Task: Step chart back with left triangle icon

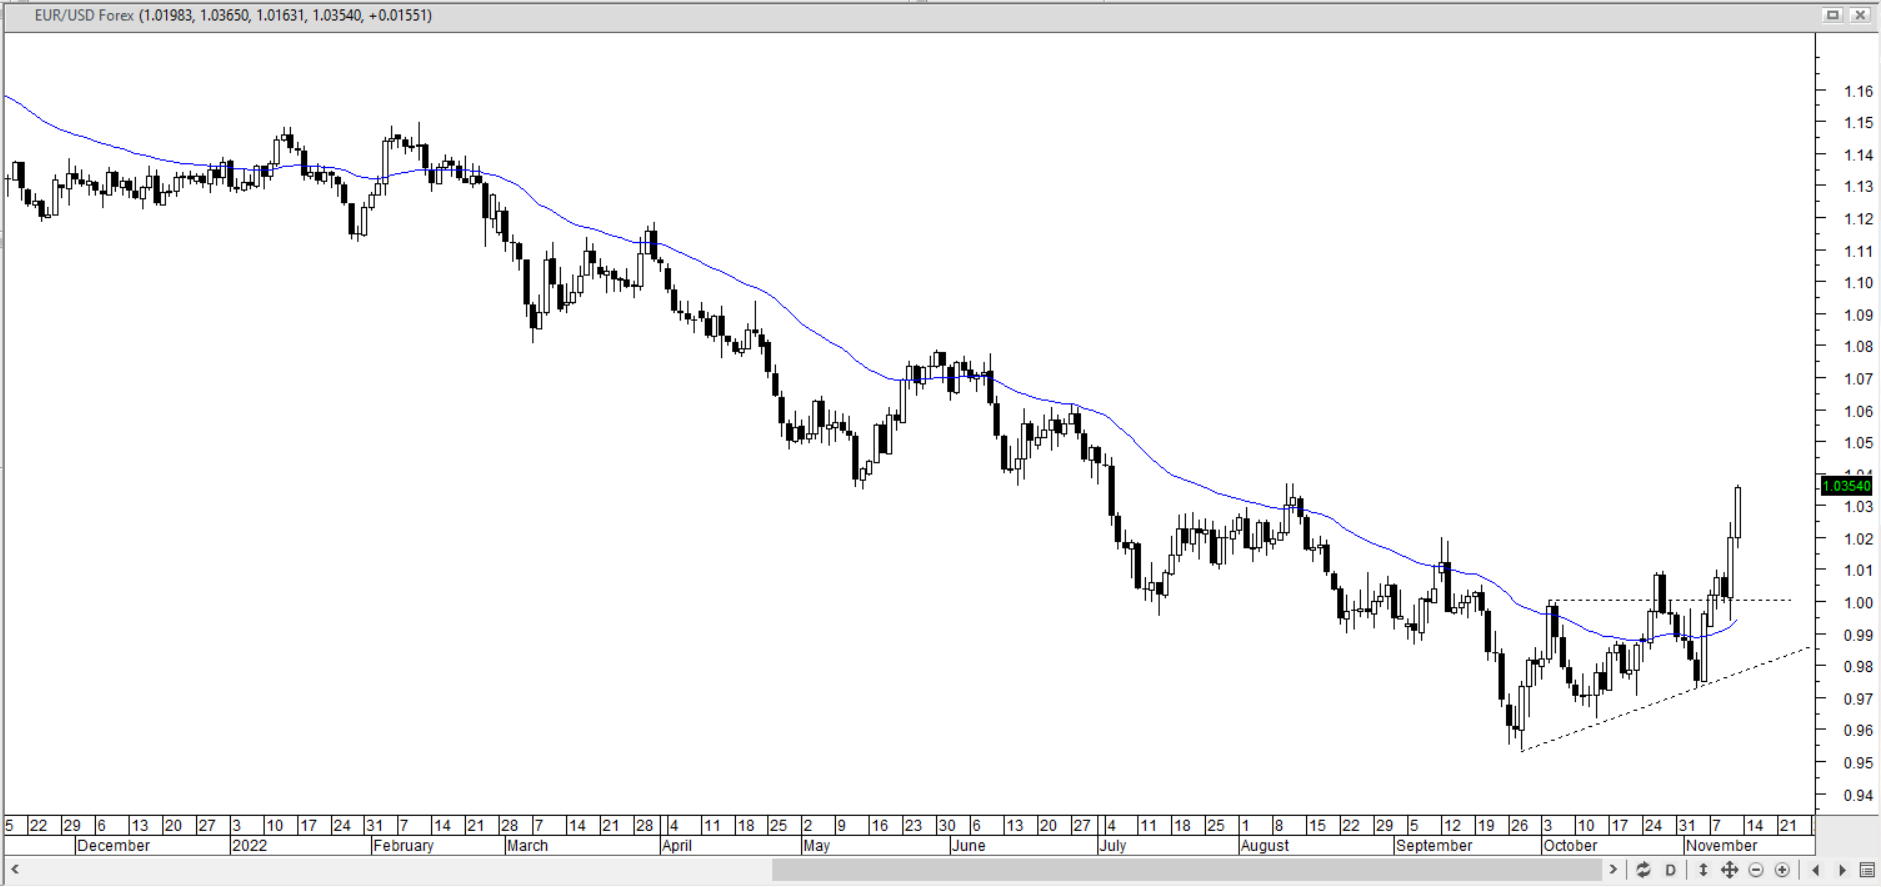Action: click(x=1816, y=870)
